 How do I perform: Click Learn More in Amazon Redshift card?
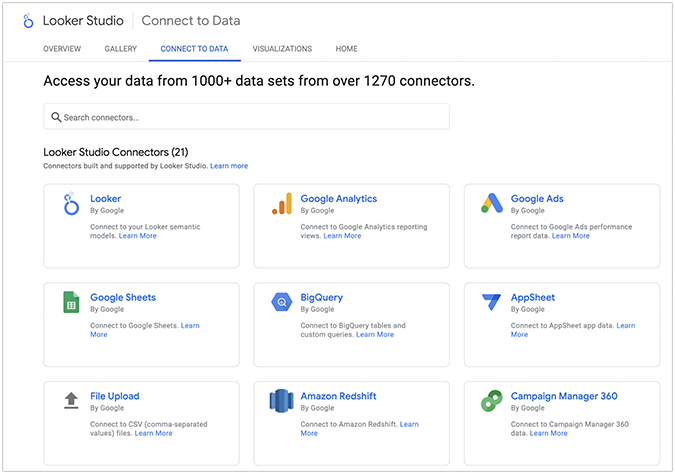(x=409, y=424)
